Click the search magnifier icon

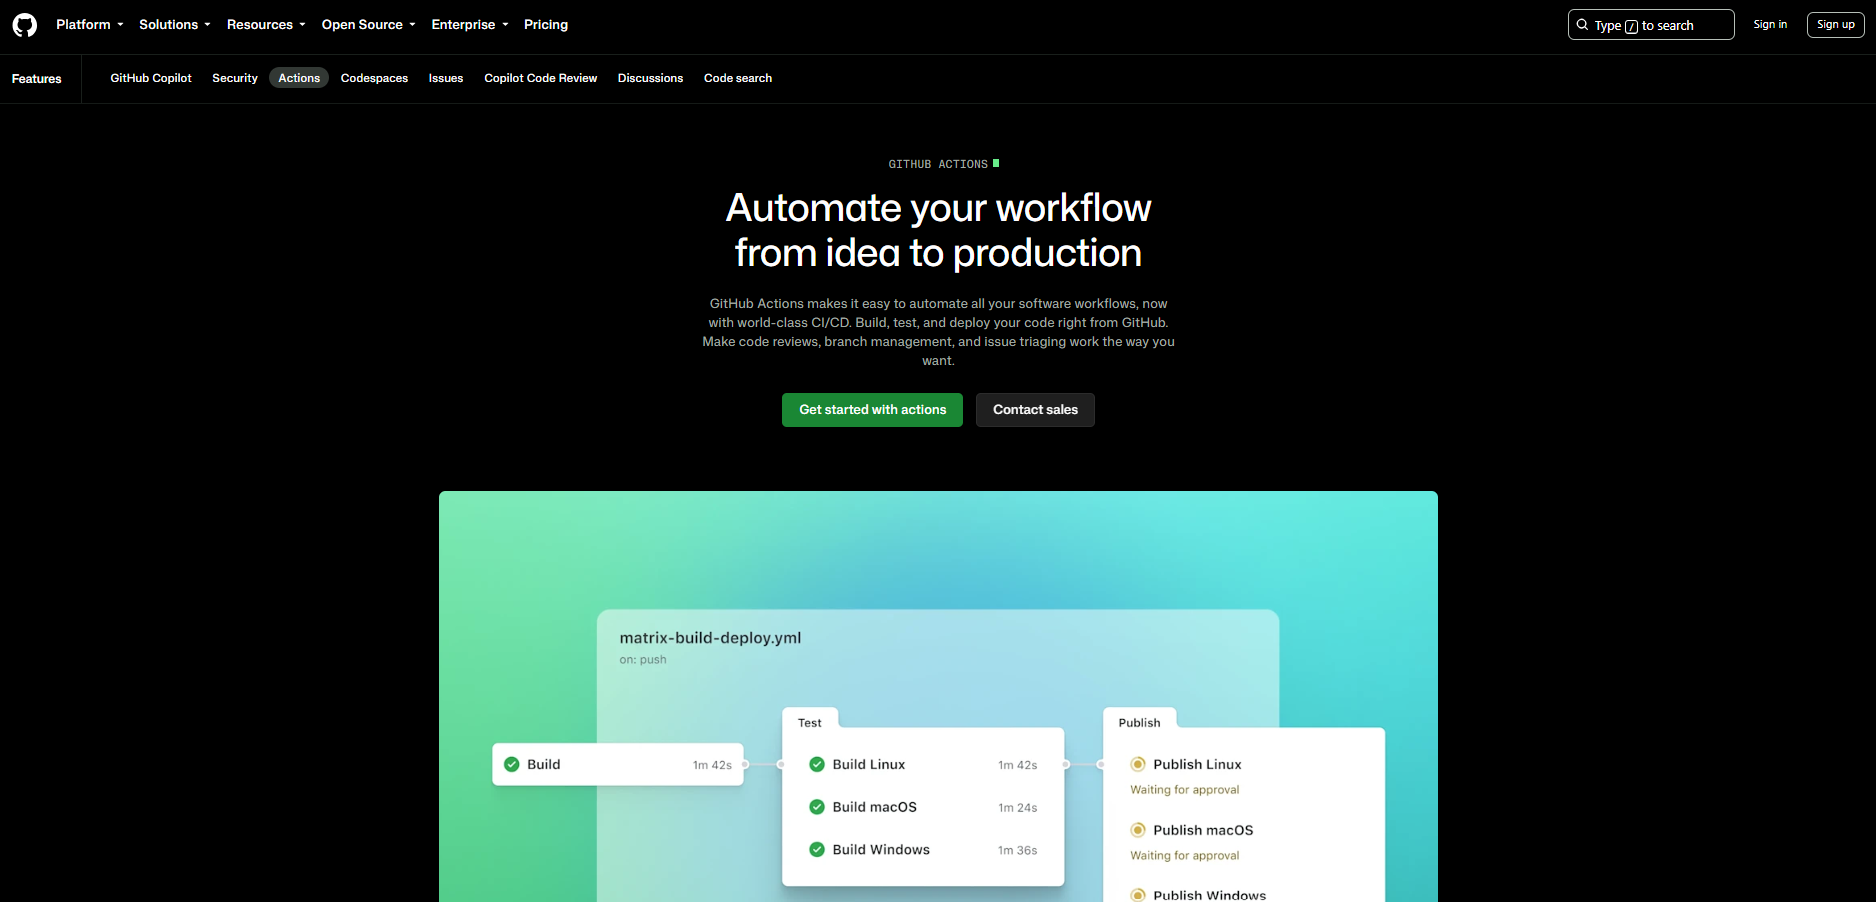click(1582, 25)
